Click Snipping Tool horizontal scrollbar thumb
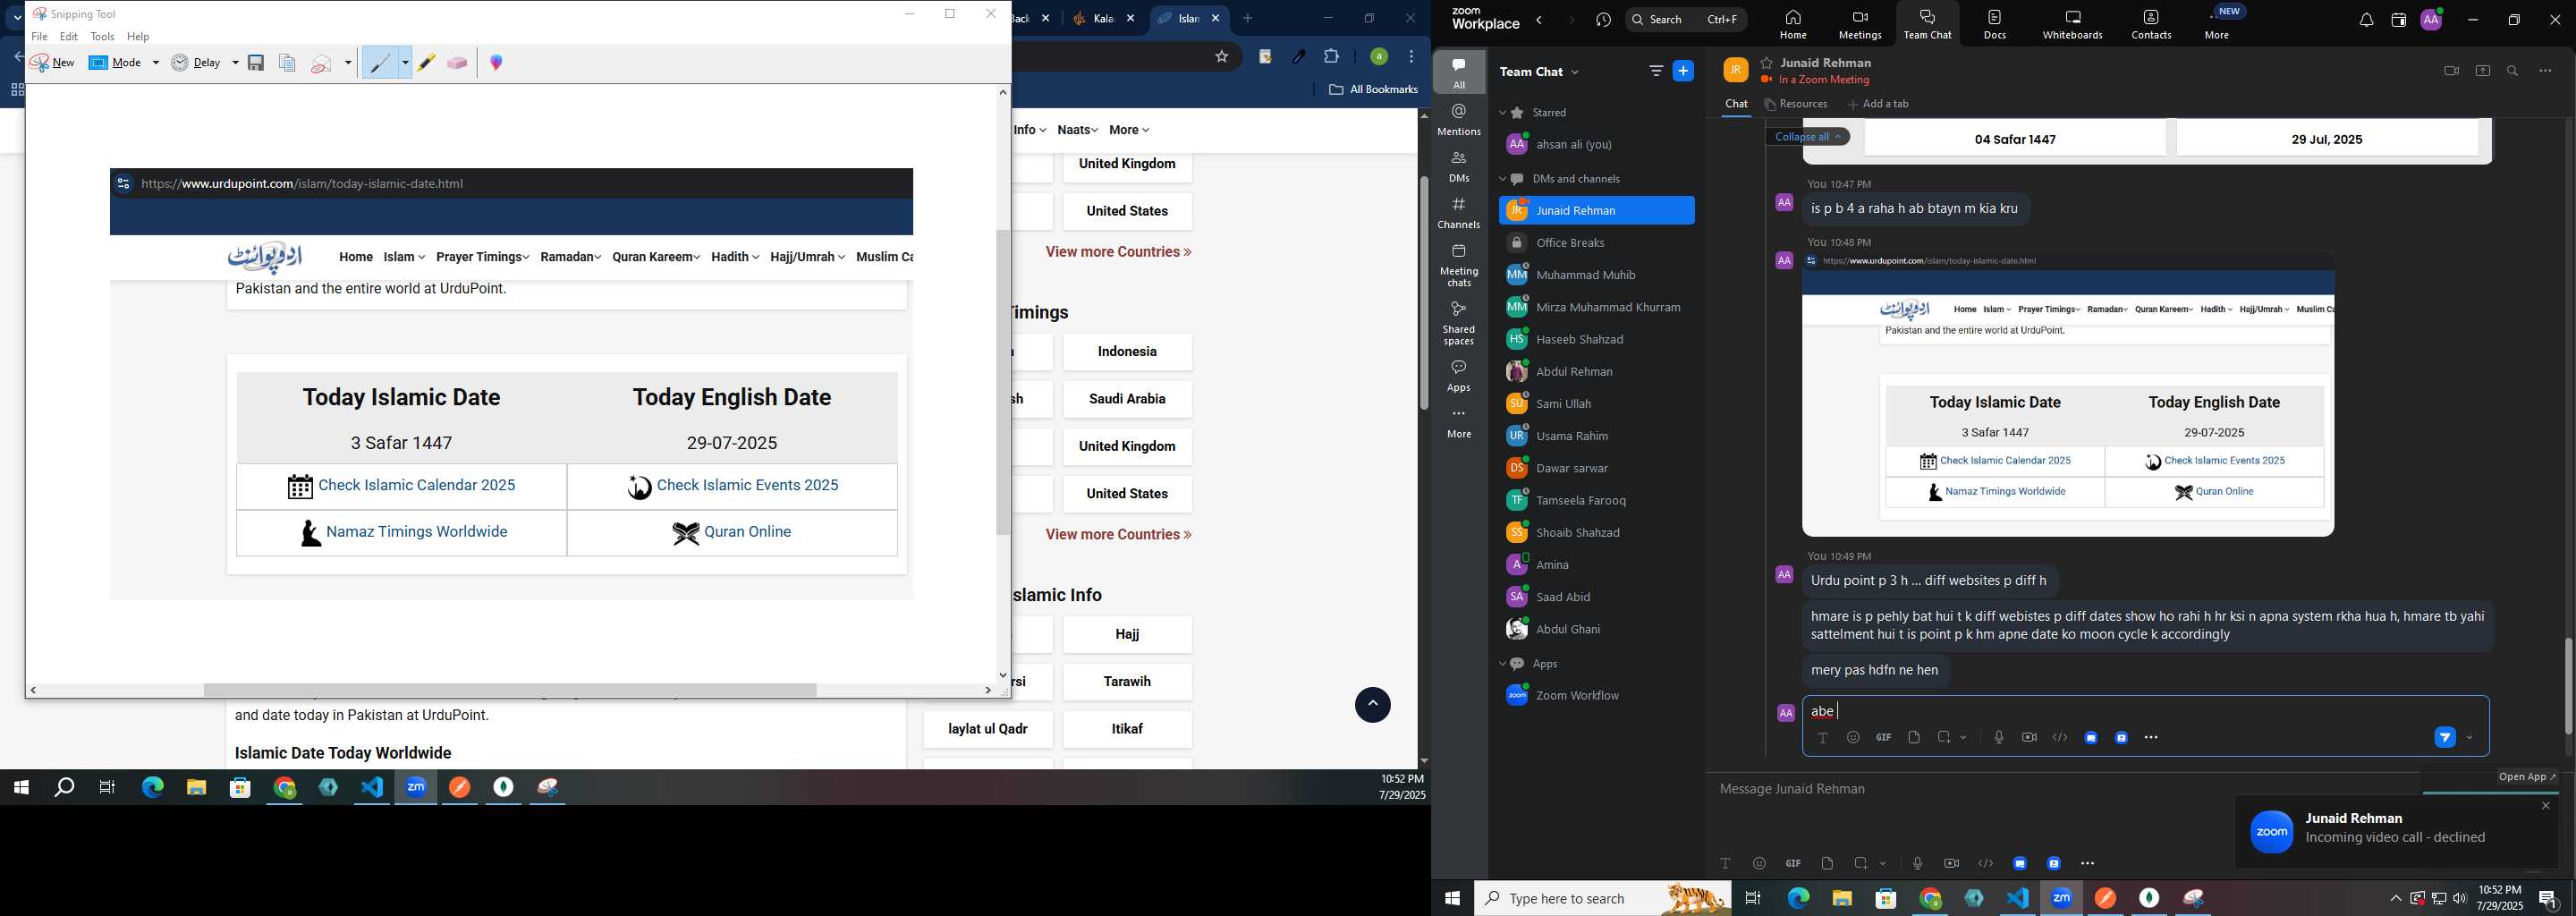 click(510, 691)
